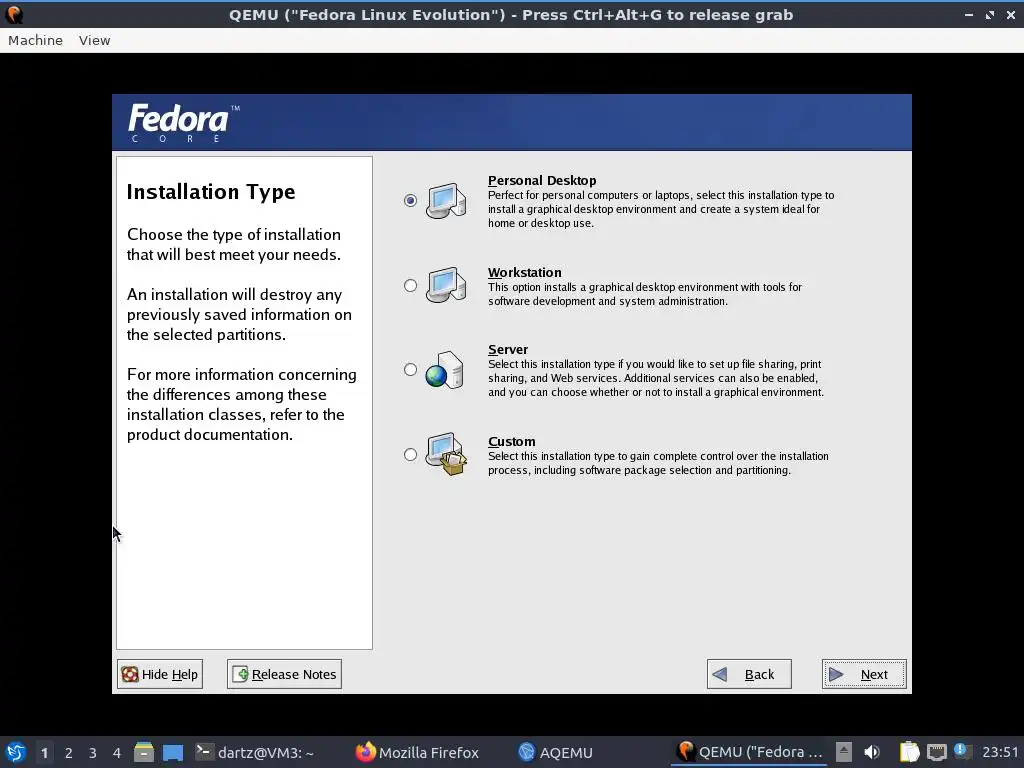Switch to AQEMU taskbar entry

point(556,752)
